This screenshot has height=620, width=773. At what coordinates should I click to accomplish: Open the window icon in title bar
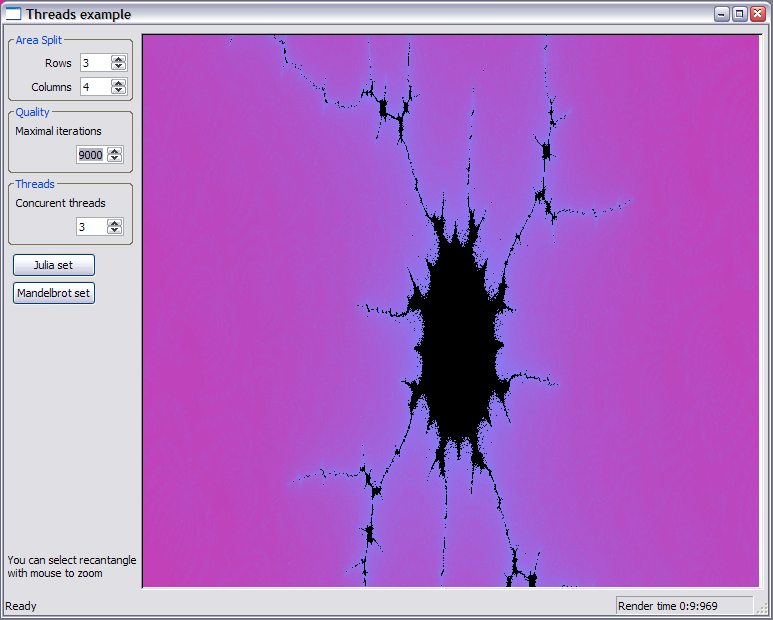point(13,14)
